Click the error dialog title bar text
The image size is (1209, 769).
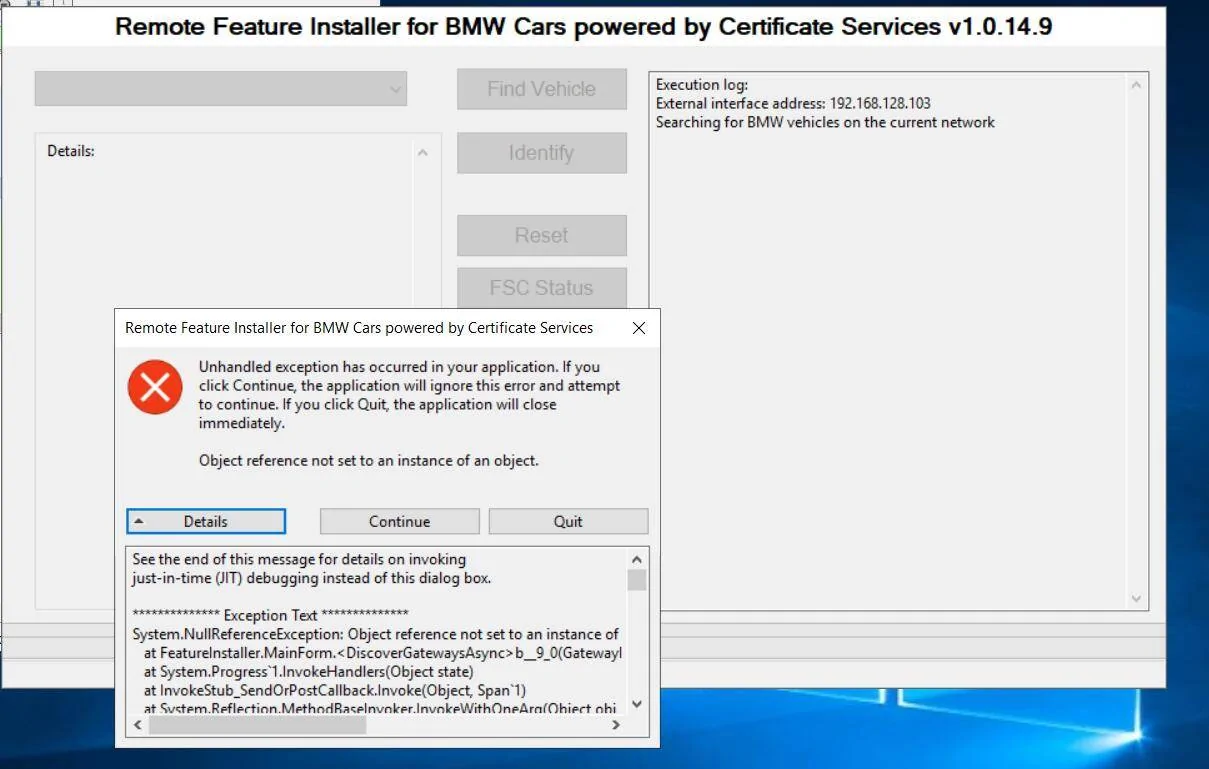pyautogui.click(x=359, y=328)
